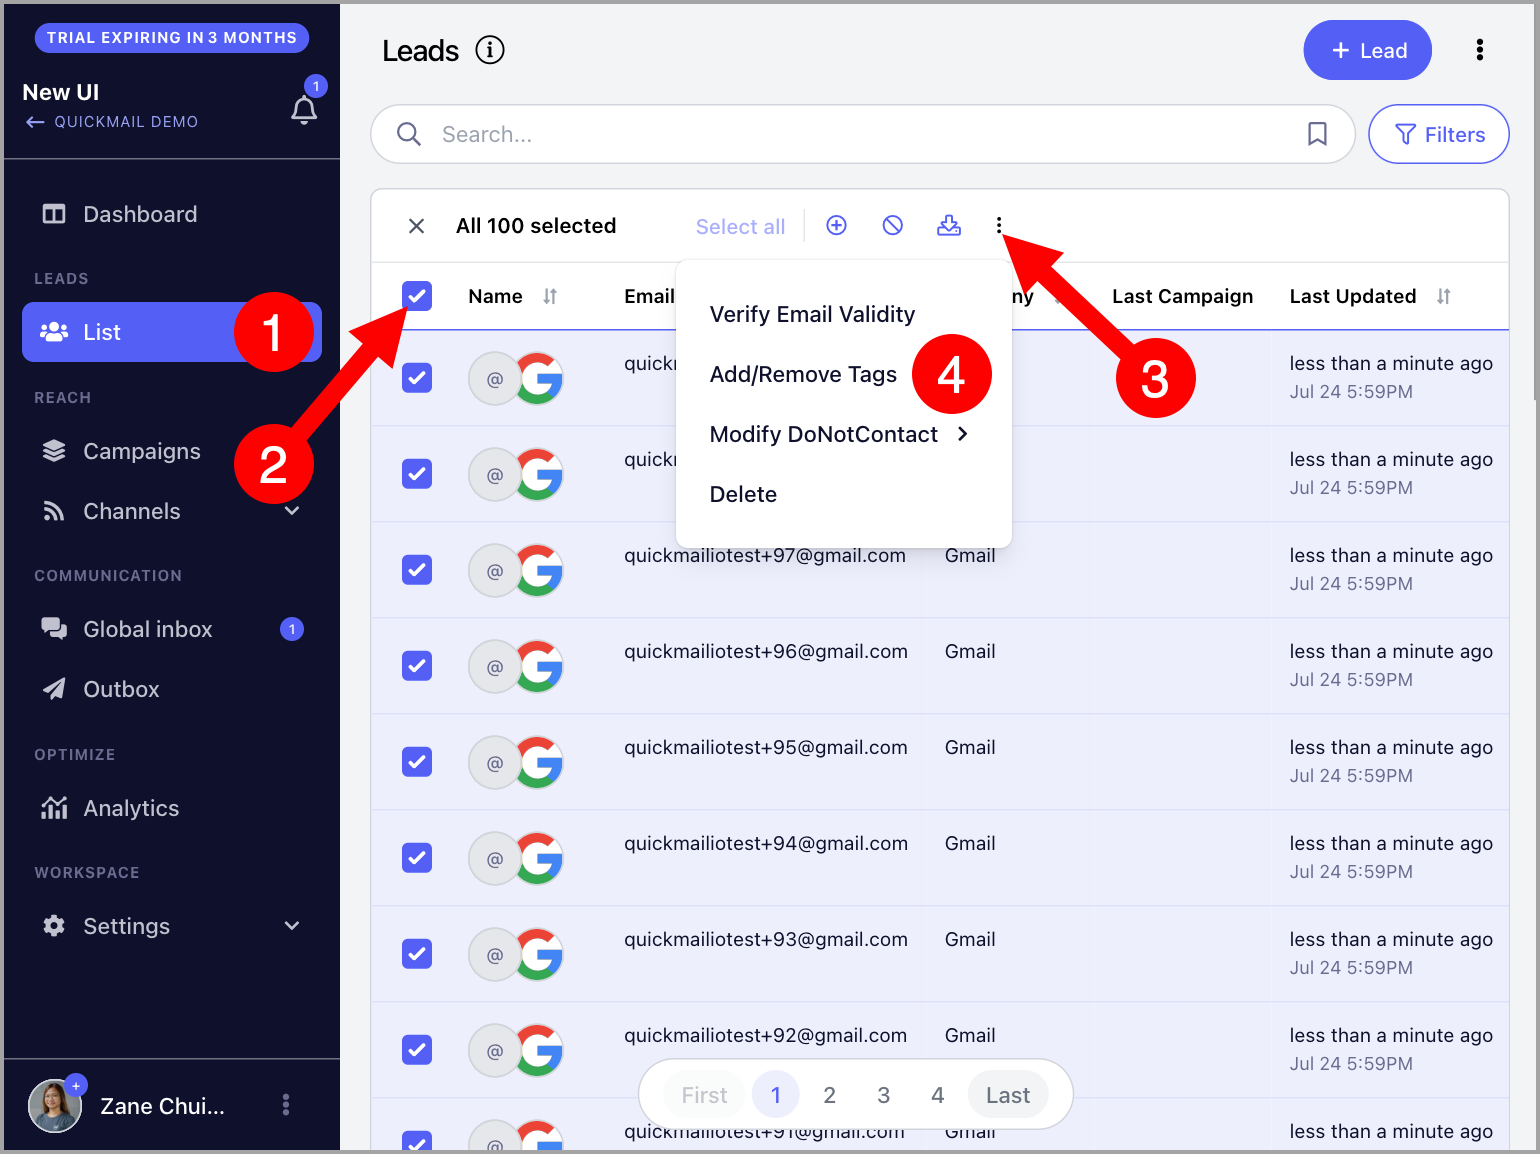Sort by the Name column arrows

(x=550, y=296)
